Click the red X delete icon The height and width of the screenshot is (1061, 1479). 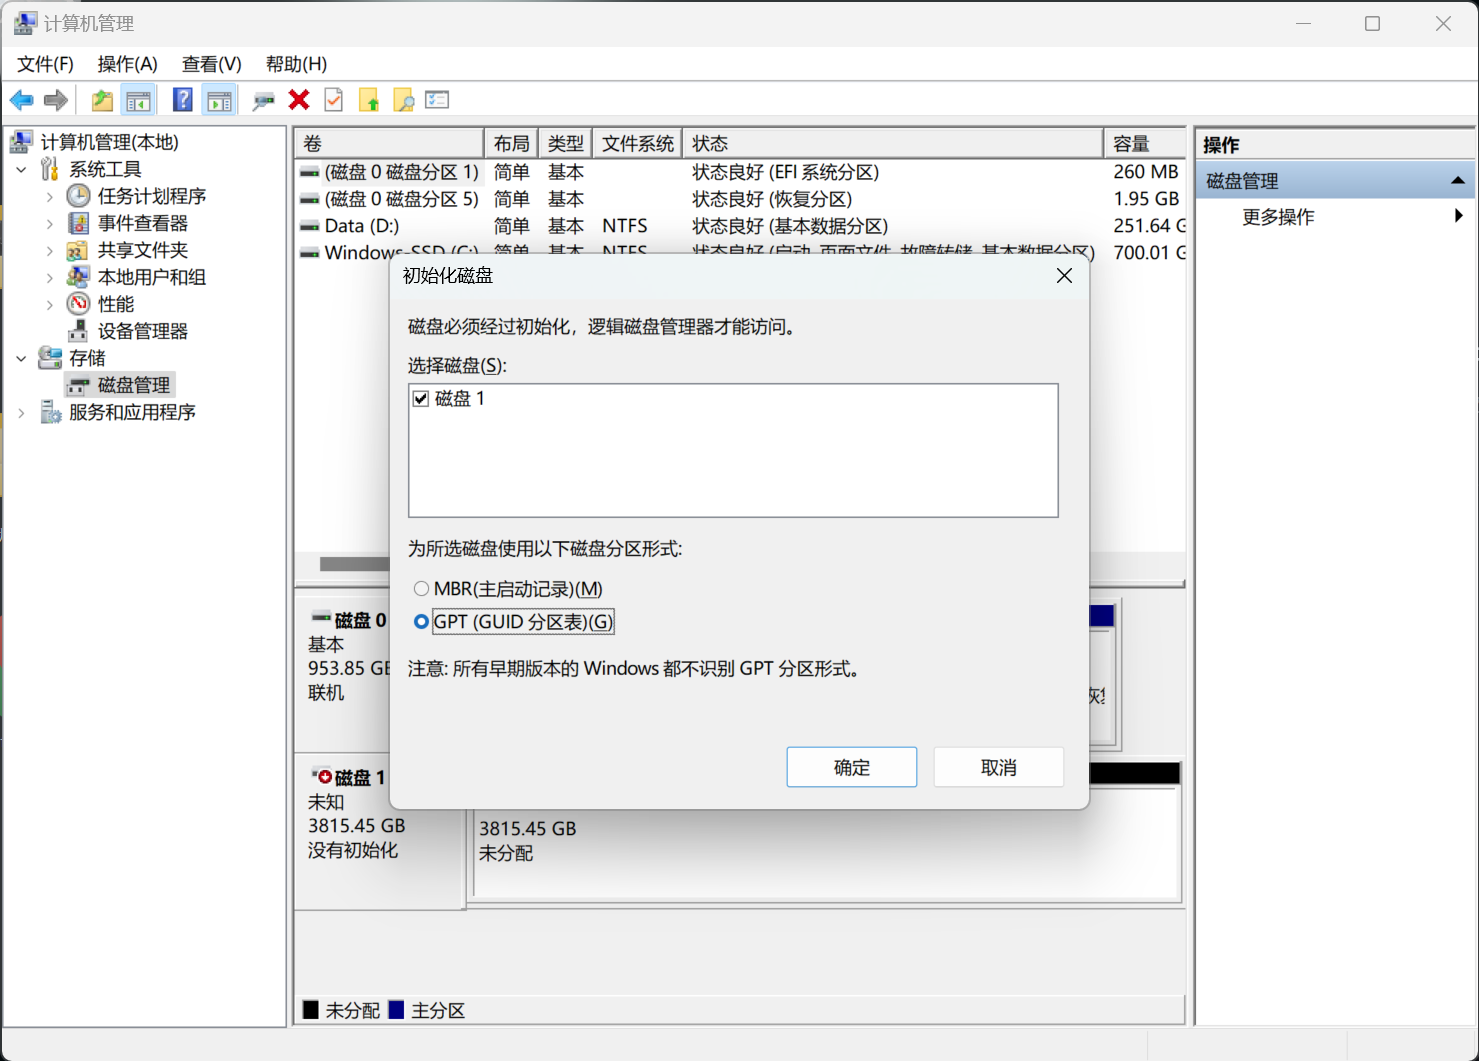point(299,100)
